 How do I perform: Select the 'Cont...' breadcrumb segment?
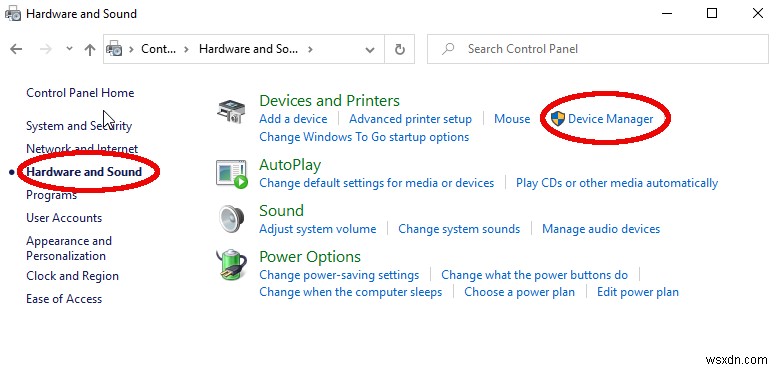(x=158, y=49)
